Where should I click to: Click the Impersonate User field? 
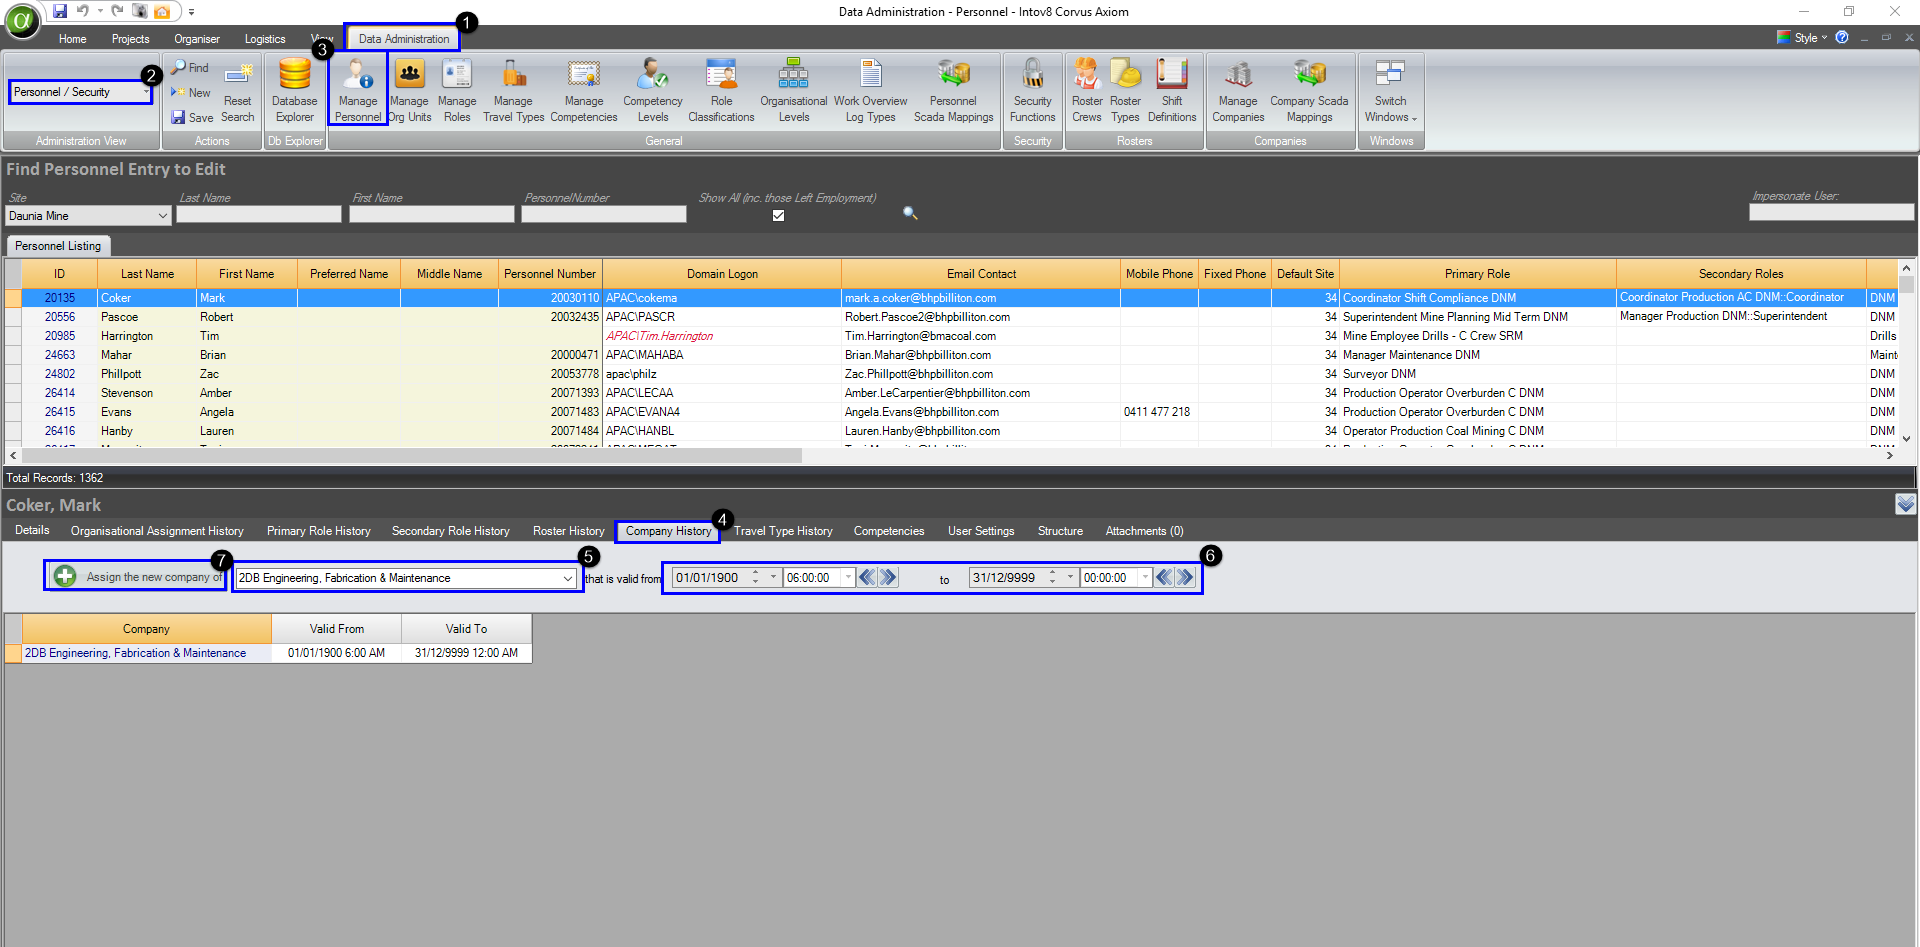pos(1832,212)
